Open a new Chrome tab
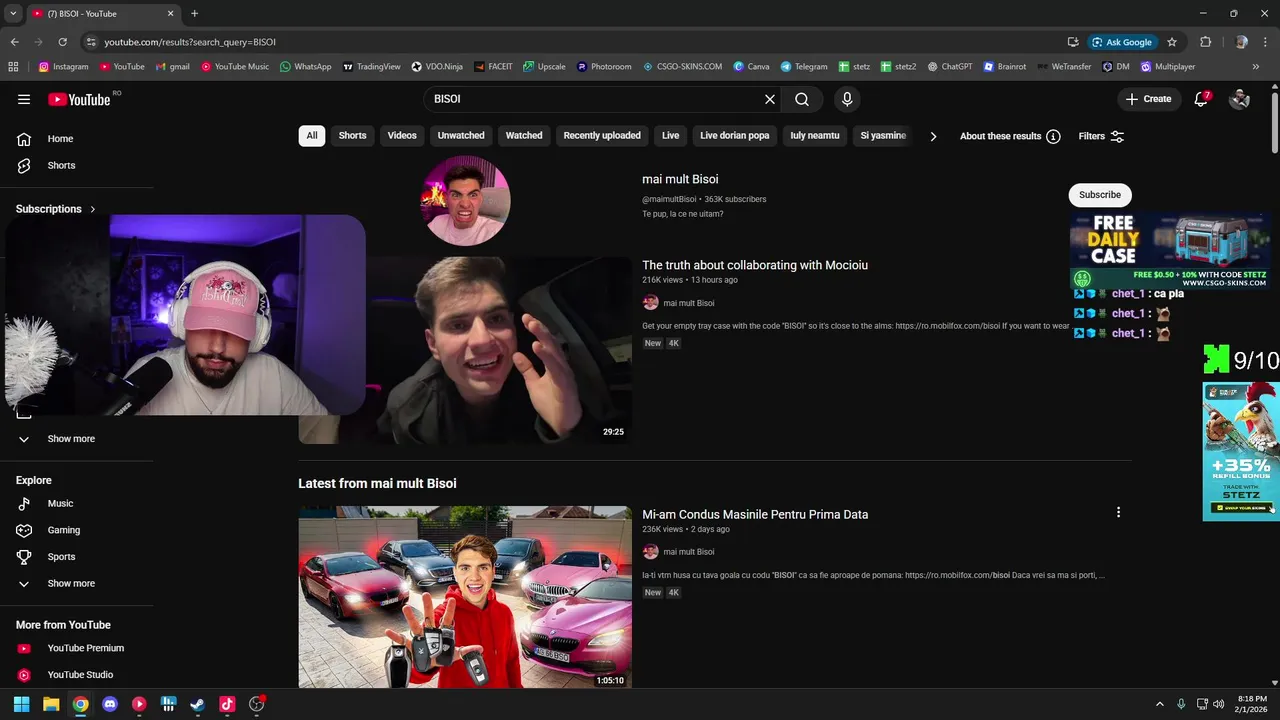Screen dimensions: 1280x720 point(195,14)
